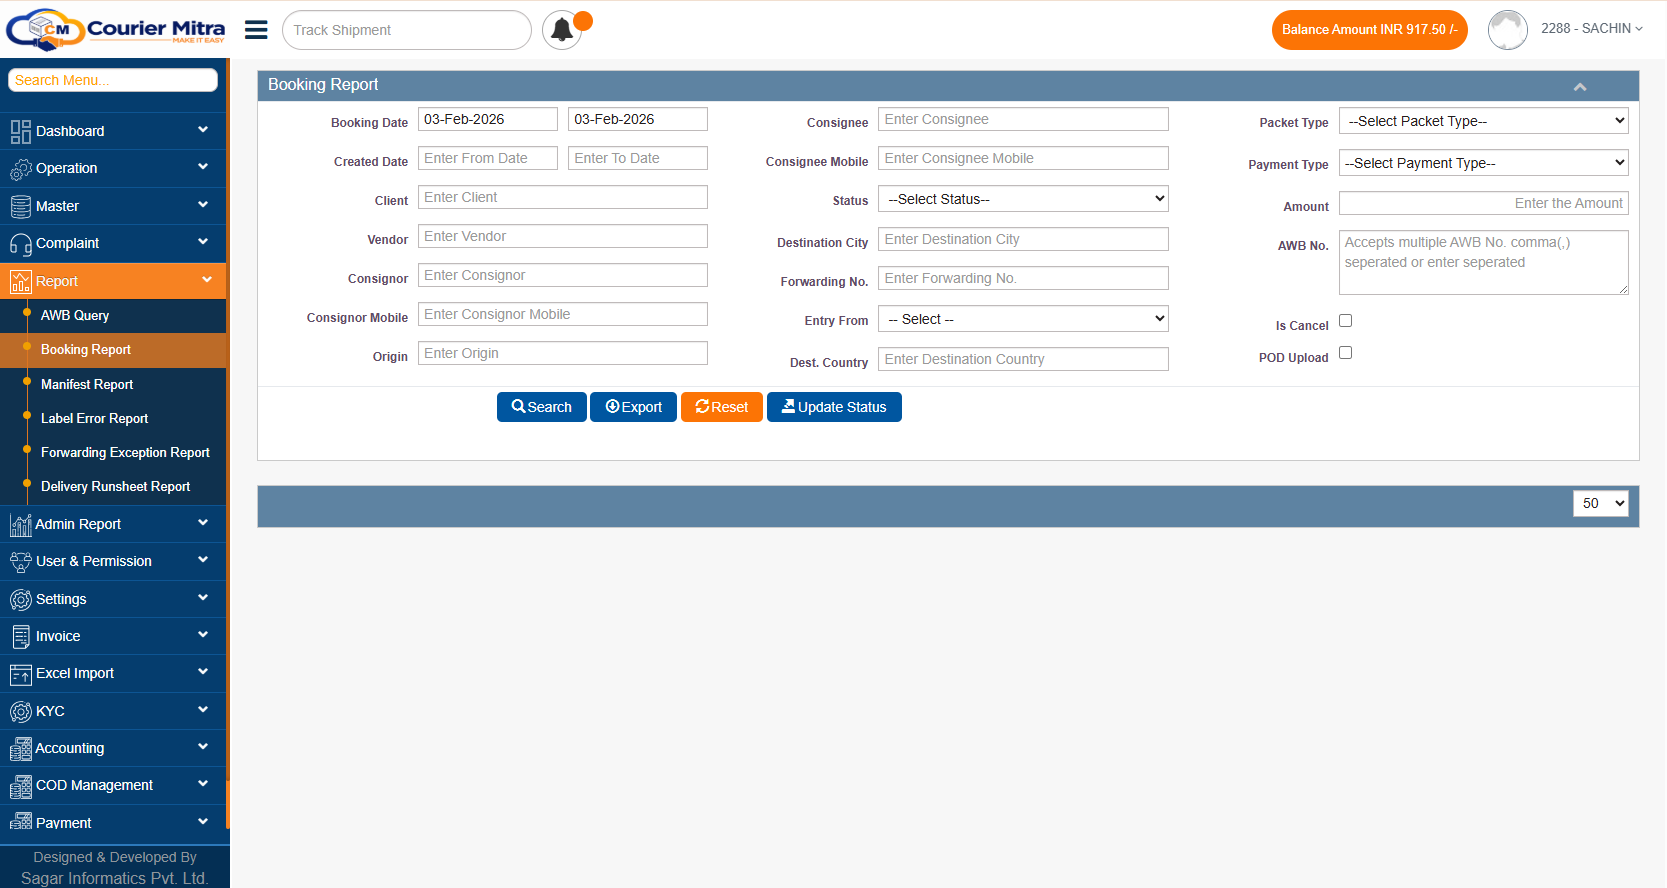
Task: Open the Select Payment Type dropdown
Action: point(1483,163)
